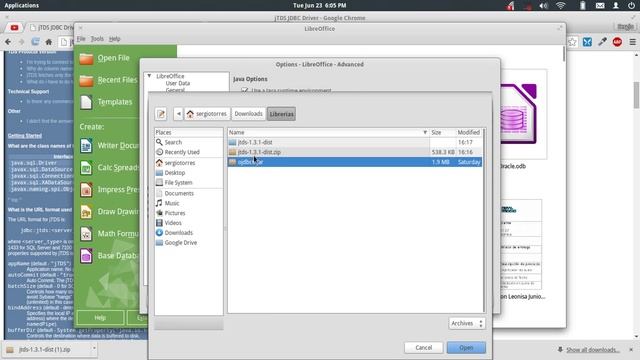Open the Leonisa Junio document thumbnail
The image size is (640, 360).
click(522, 245)
